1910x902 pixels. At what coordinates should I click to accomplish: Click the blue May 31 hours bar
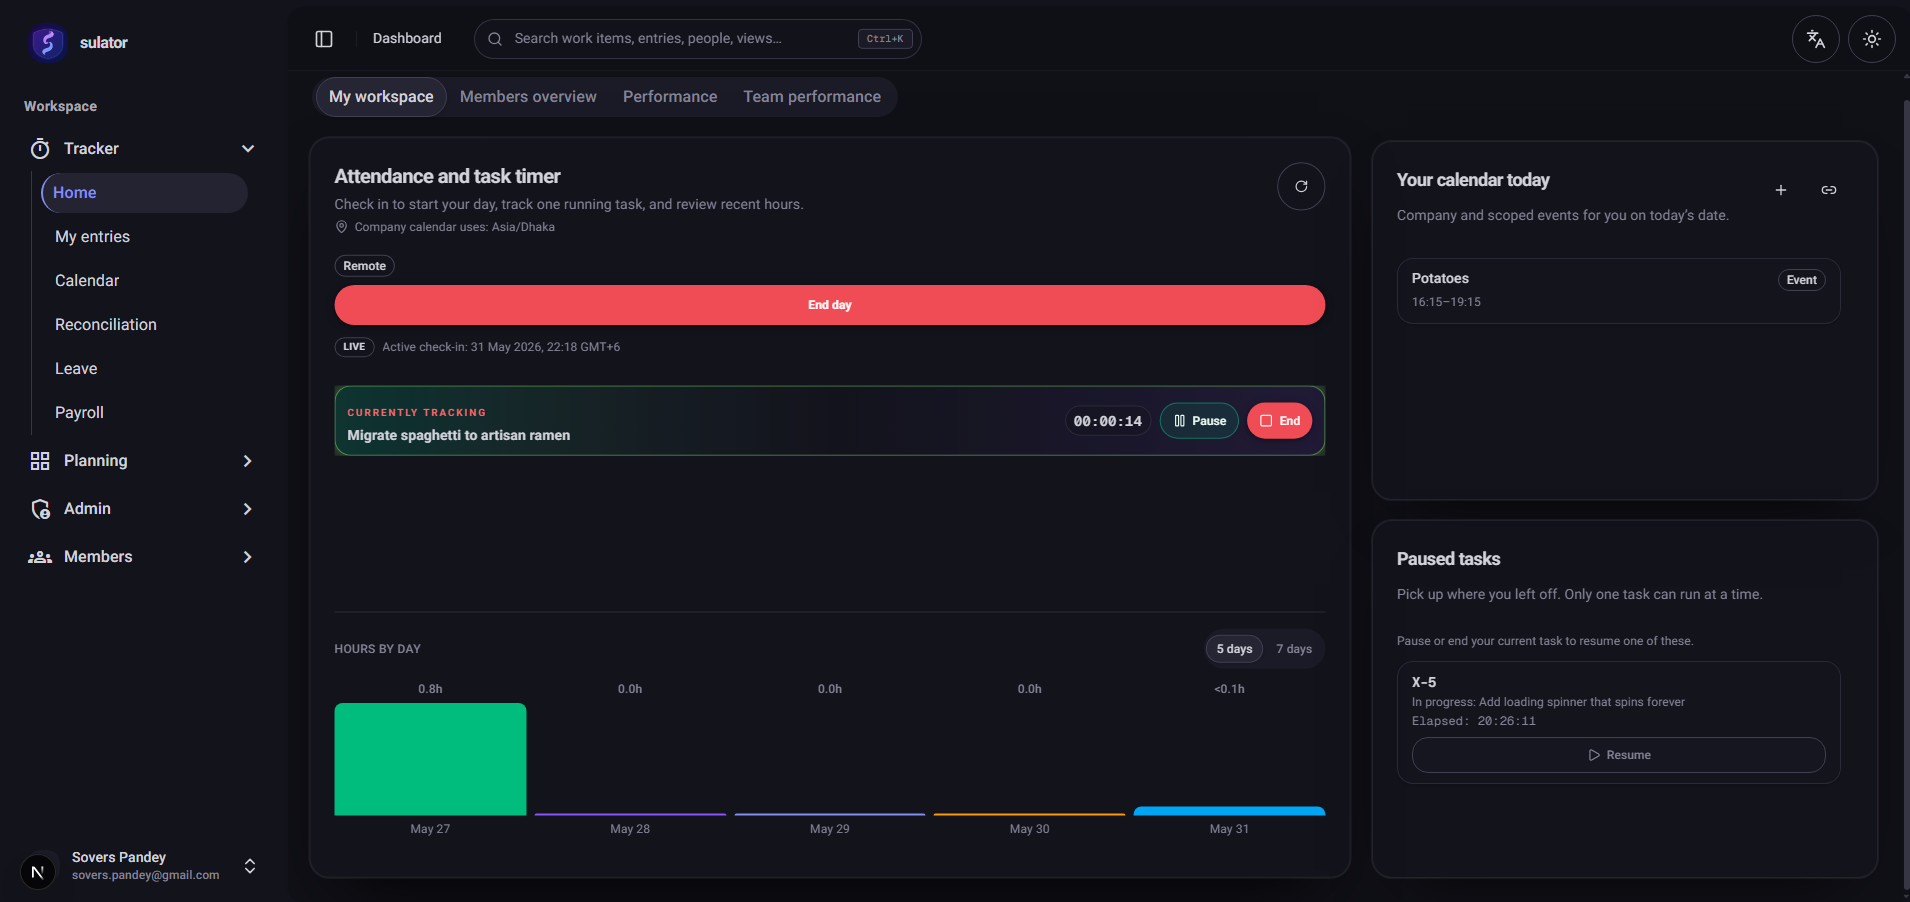pos(1229,811)
